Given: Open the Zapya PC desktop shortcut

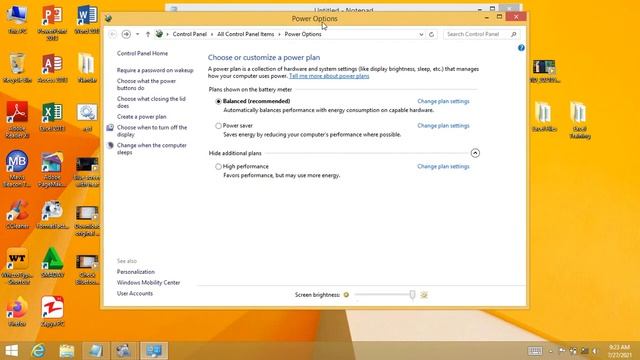Looking at the screenshot, I should (x=52, y=312).
